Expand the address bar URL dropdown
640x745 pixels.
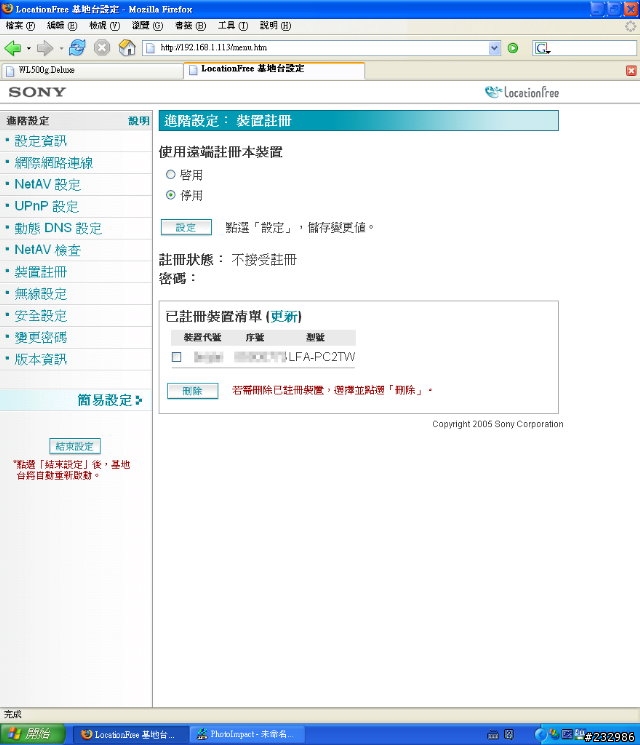[495, 48]
